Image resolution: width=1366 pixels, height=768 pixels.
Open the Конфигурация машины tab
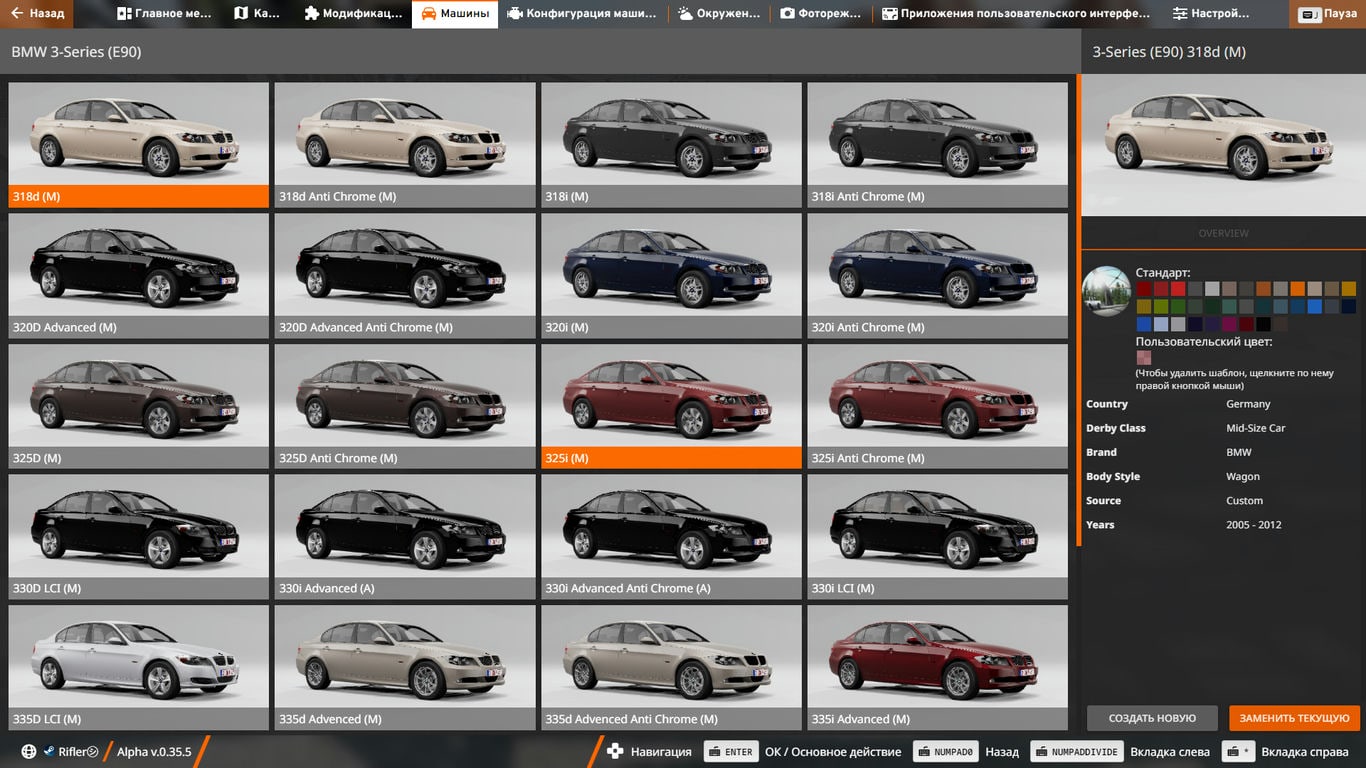tap(581, 14)
